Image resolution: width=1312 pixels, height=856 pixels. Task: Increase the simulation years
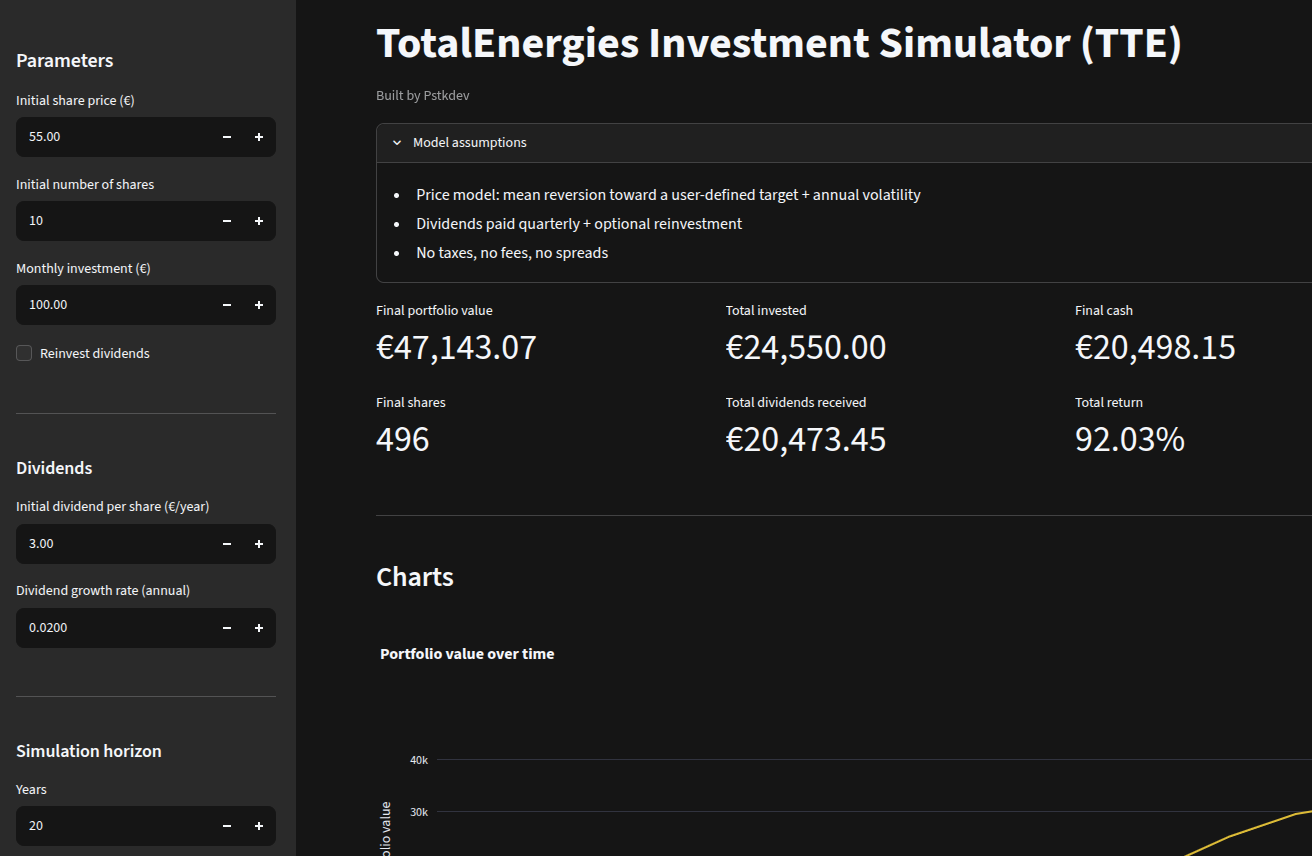[x=259, y=826]
